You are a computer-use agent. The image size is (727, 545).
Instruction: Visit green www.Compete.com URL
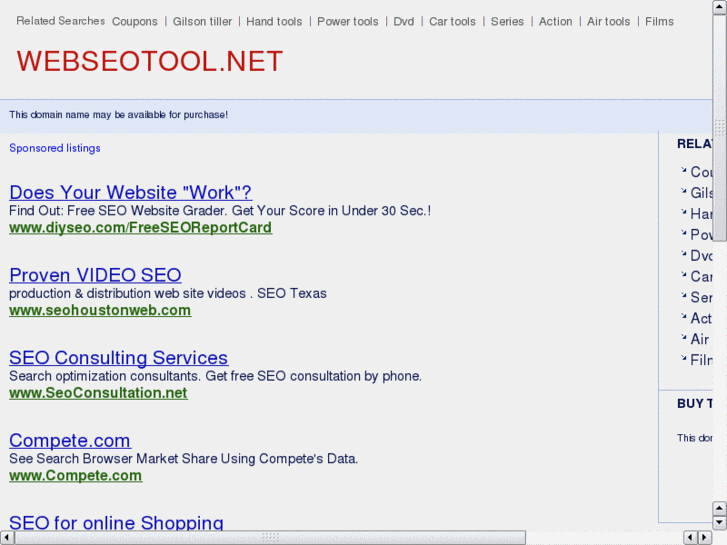point(76,475)
